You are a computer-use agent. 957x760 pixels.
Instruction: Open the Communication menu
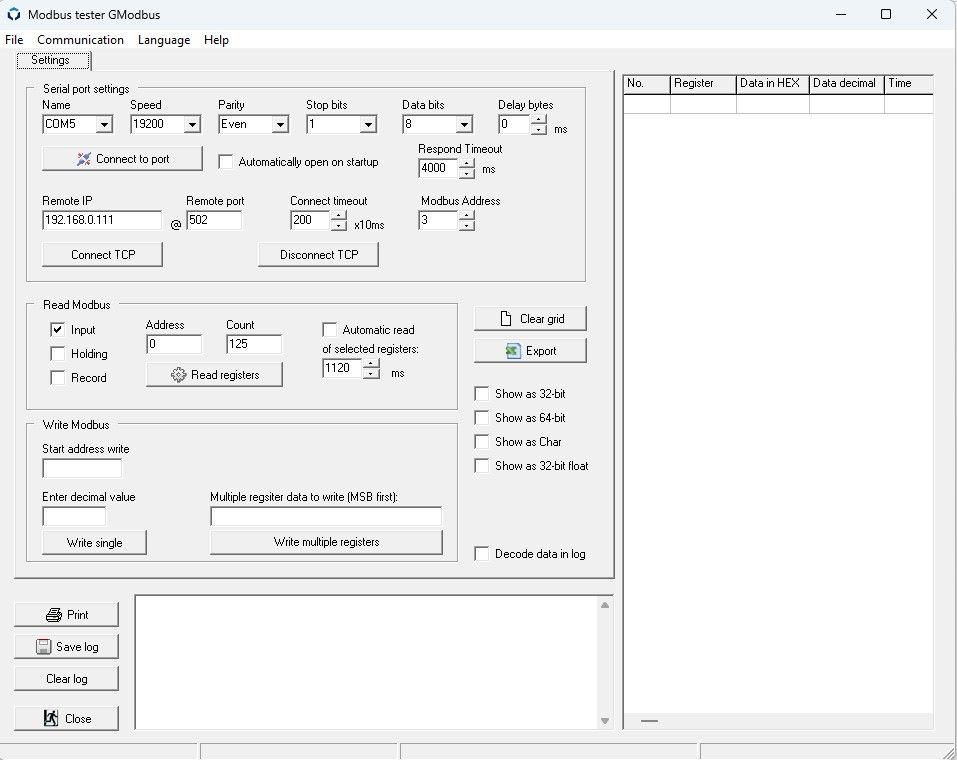81,40
